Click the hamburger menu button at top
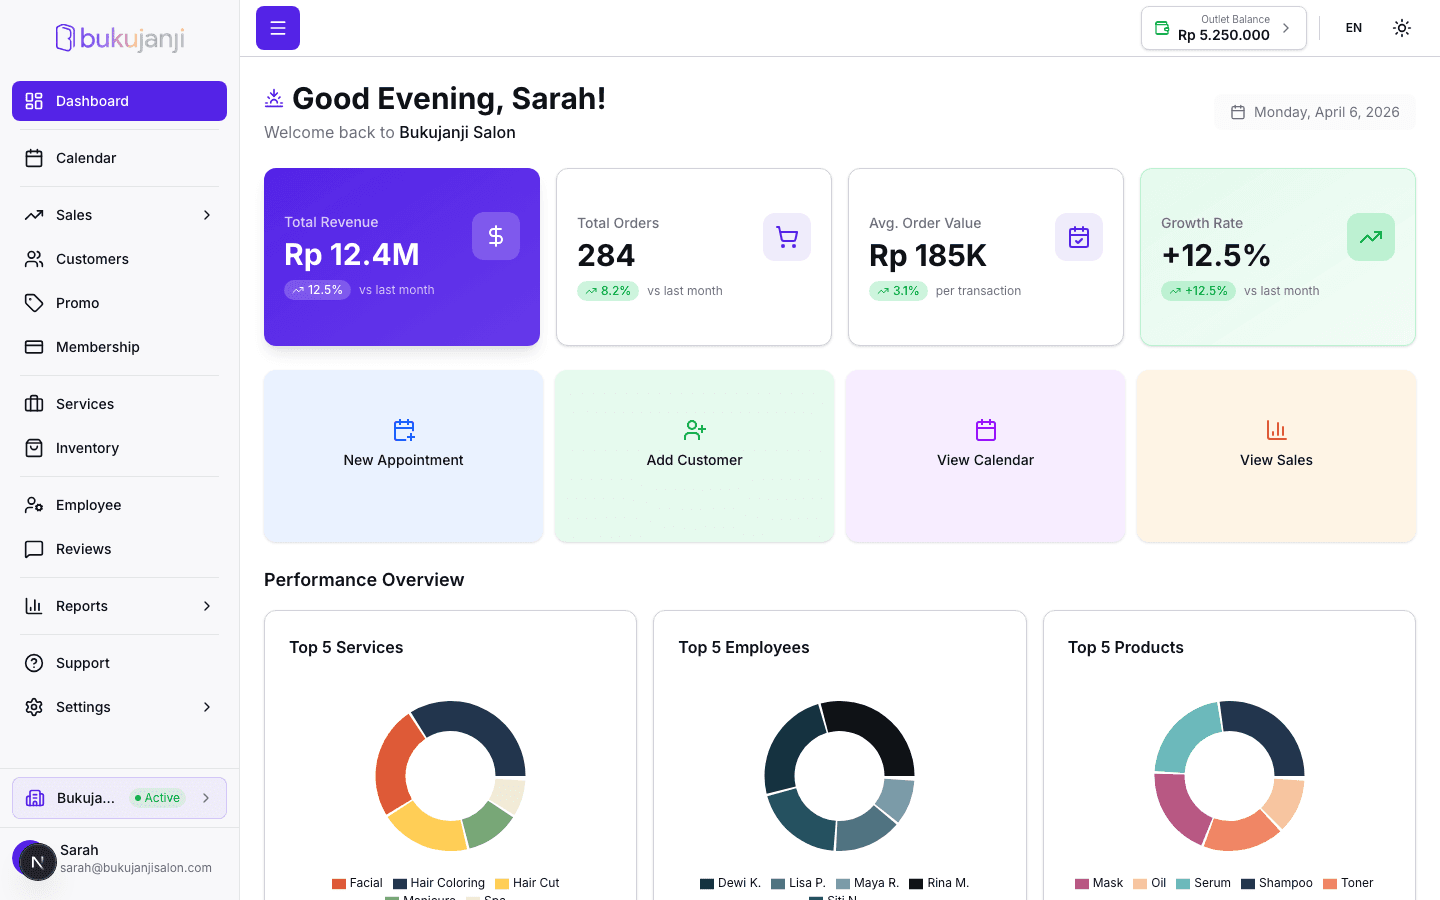 coord(277,27)
